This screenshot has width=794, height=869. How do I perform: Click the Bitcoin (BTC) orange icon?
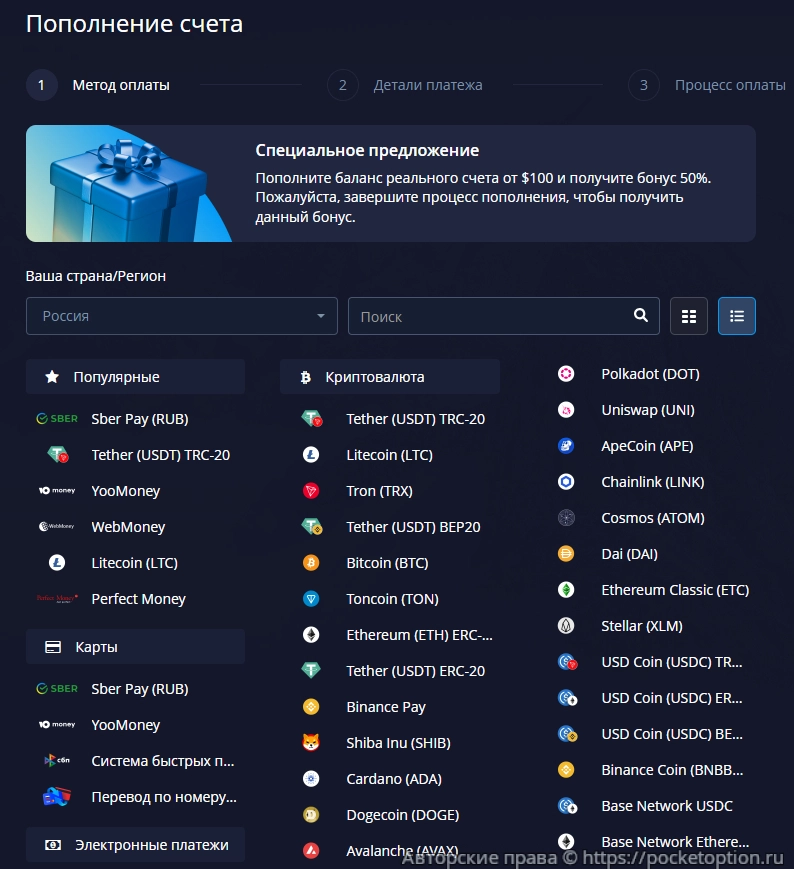(x=311, y=563)
